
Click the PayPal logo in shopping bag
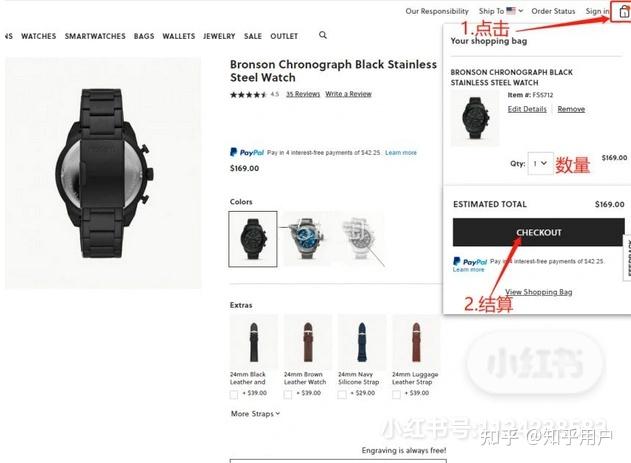coord(470,261)
